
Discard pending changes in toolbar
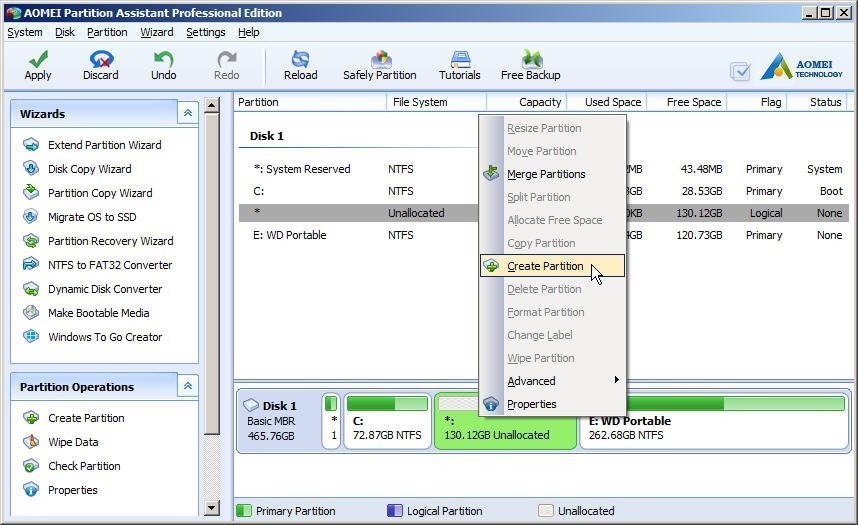tap(101, 65)
